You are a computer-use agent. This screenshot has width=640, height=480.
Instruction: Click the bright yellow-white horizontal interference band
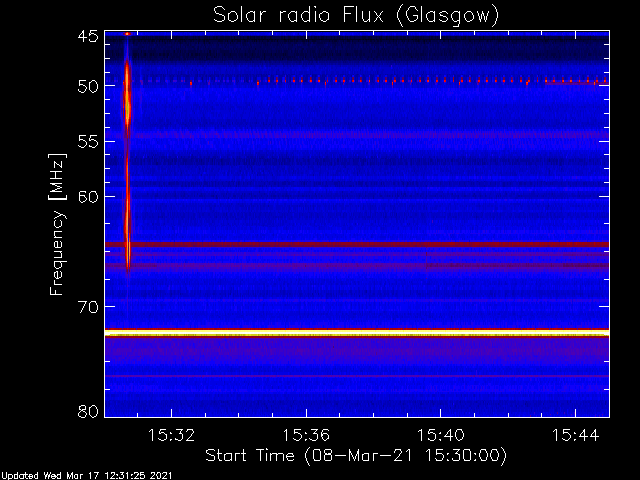coord(357,333)
